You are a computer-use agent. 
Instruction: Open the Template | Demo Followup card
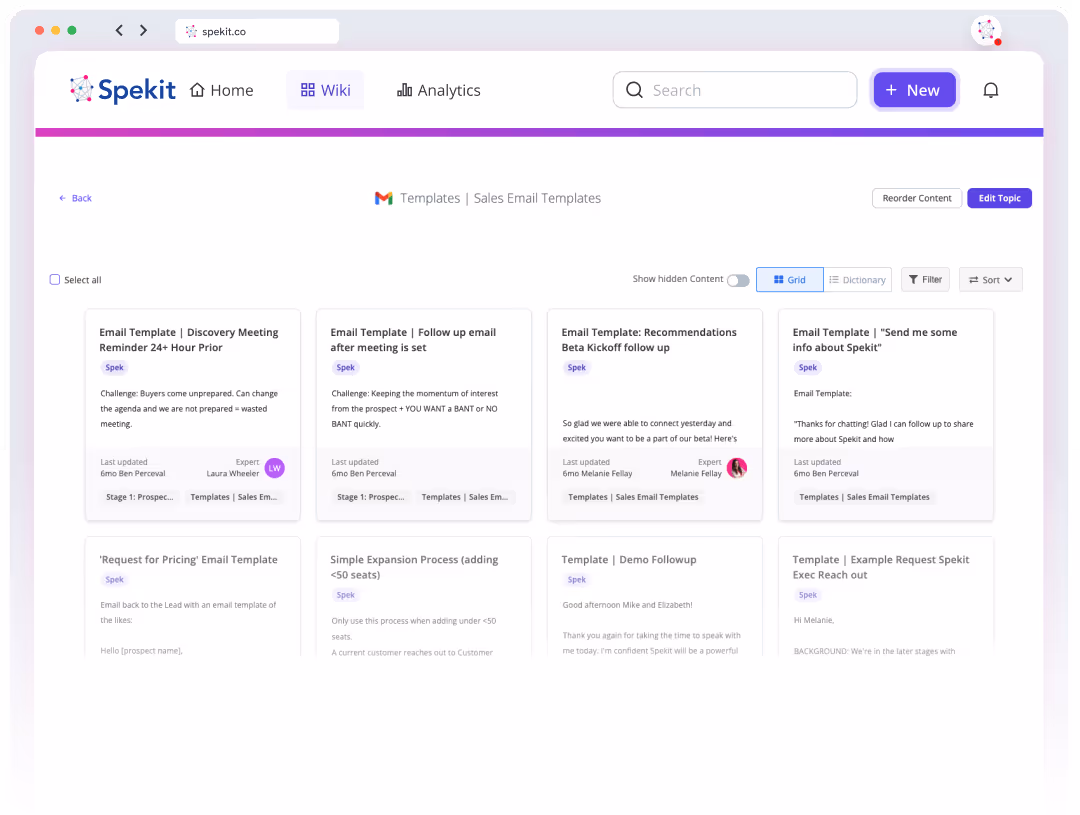pyautogui.click(x=655, y=597)
